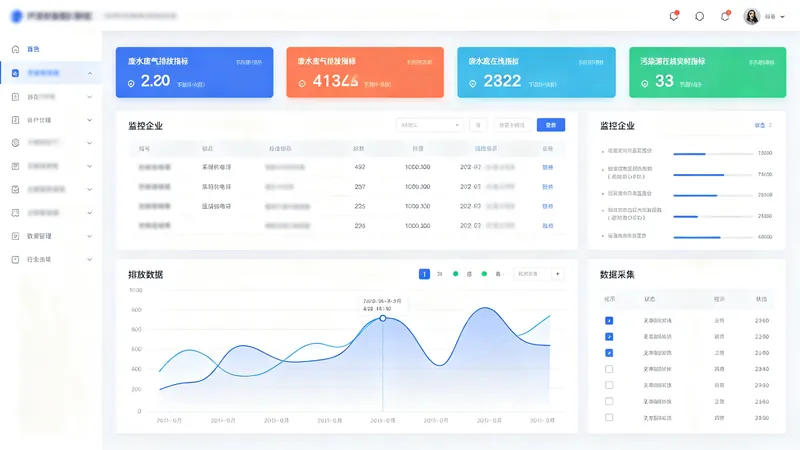
Task: Open the first header notification icon with red badge
Action: click(674, 16)
